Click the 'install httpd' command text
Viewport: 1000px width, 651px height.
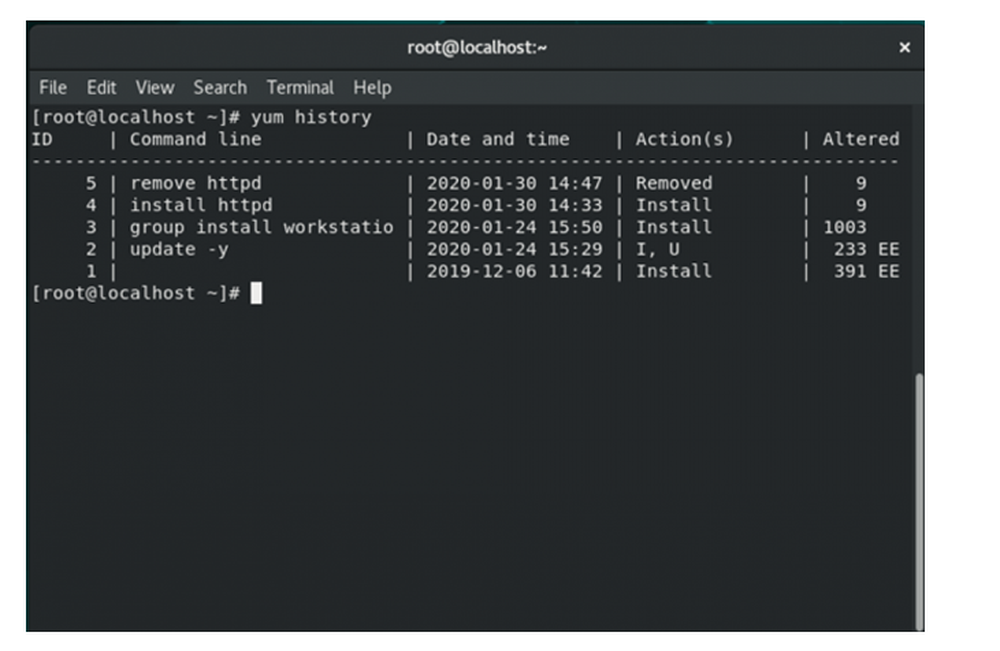coord(202,205)
